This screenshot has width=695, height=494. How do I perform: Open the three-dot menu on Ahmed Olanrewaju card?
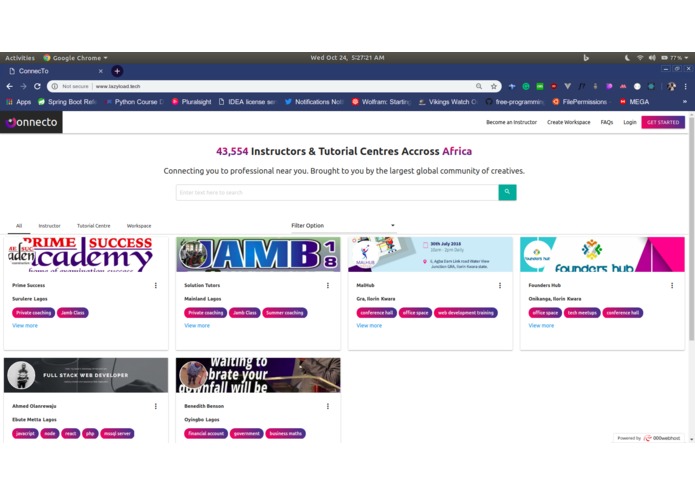click(156, 406)
